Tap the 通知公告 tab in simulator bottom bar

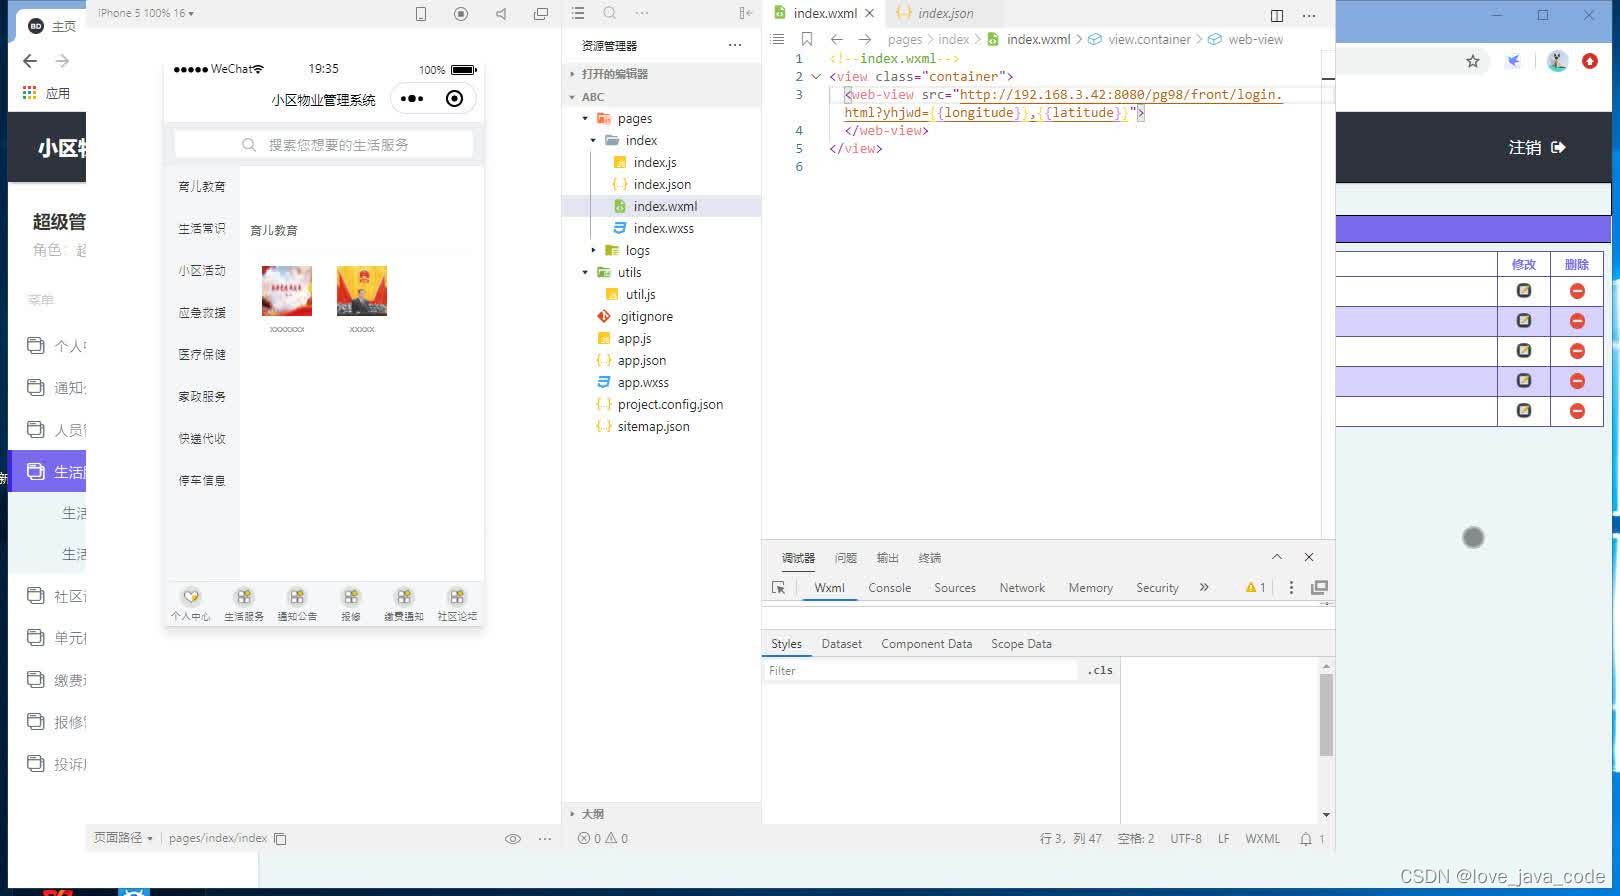[x=297, y=605]
